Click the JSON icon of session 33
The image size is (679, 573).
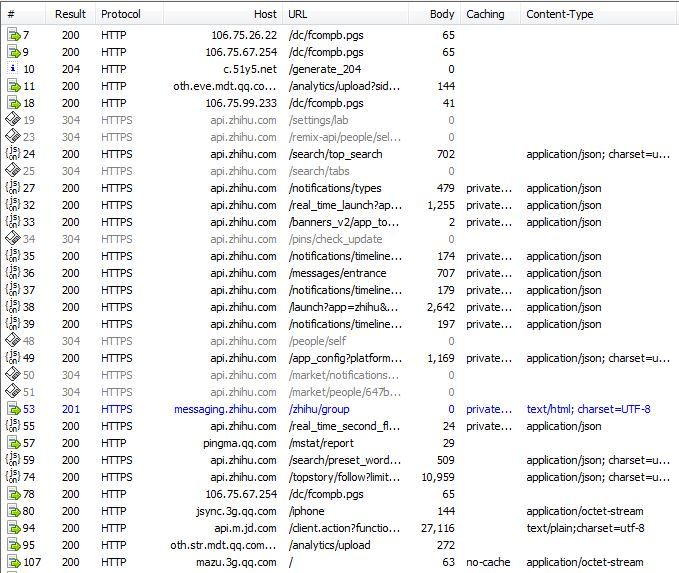[x=13, y=222]
